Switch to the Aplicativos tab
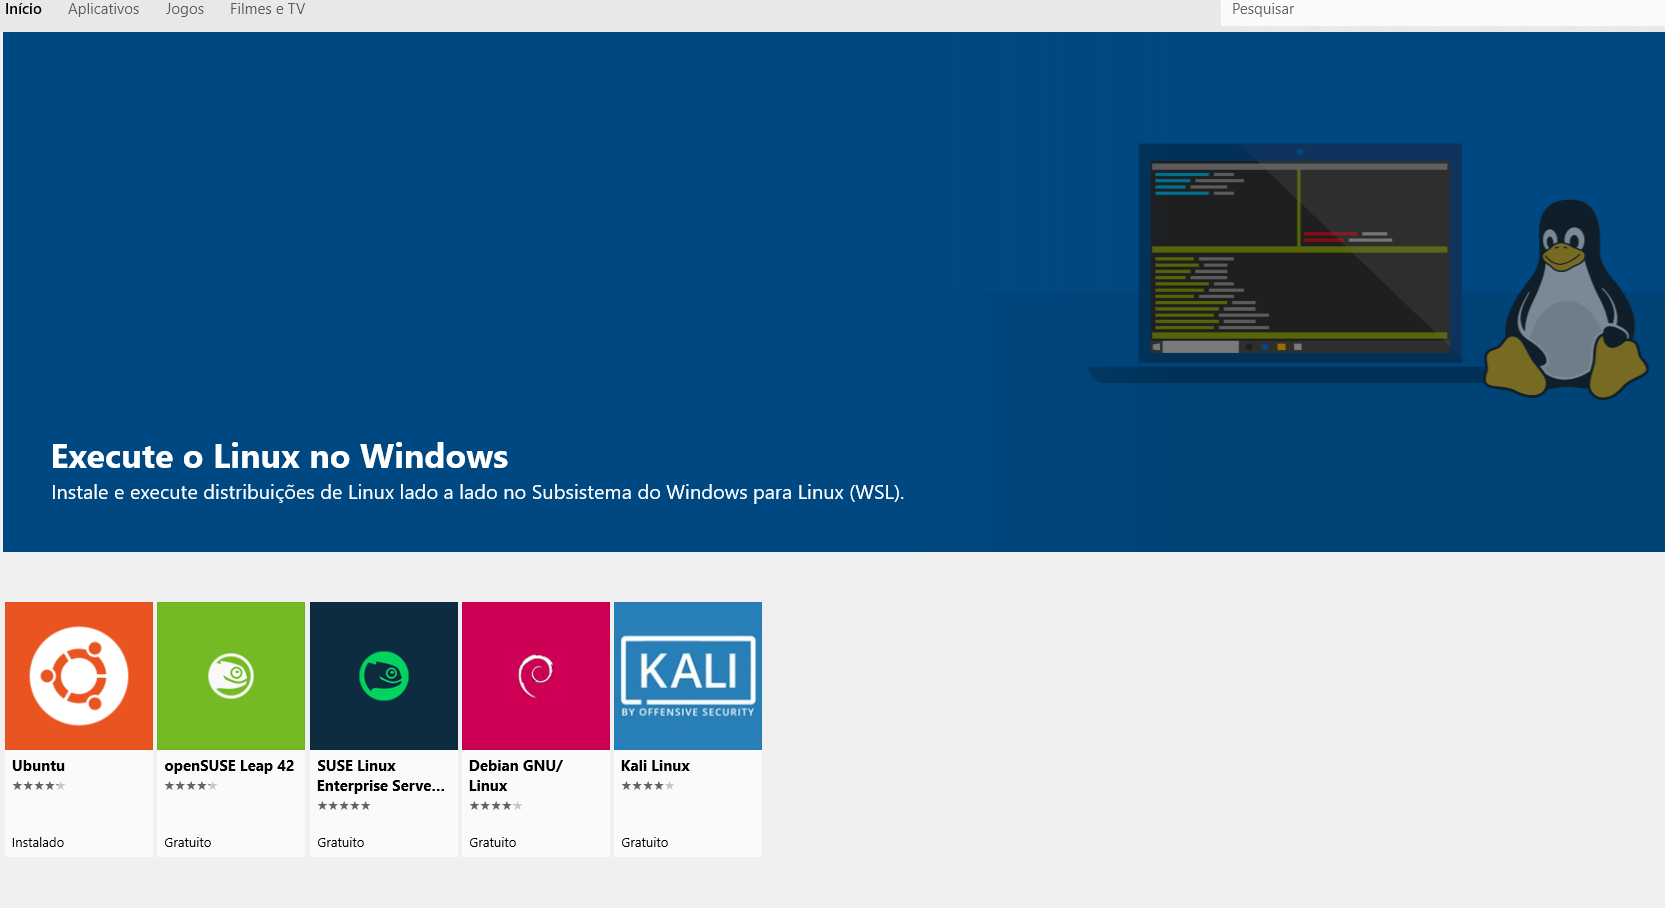 [x=104, y=9]
